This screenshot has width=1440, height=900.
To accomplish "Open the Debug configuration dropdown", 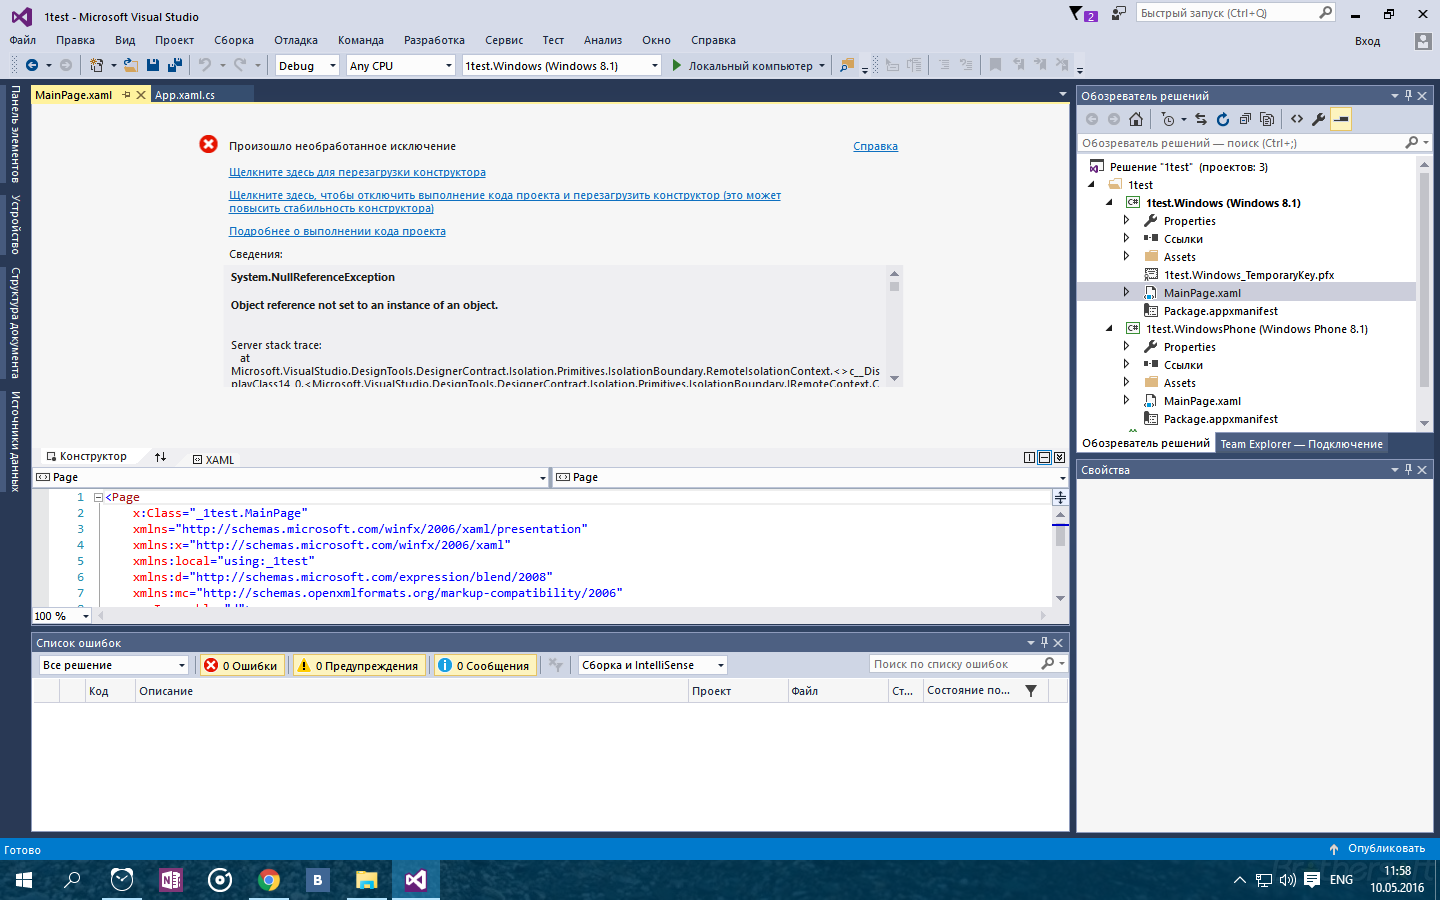I will click(x=308, y=65).
